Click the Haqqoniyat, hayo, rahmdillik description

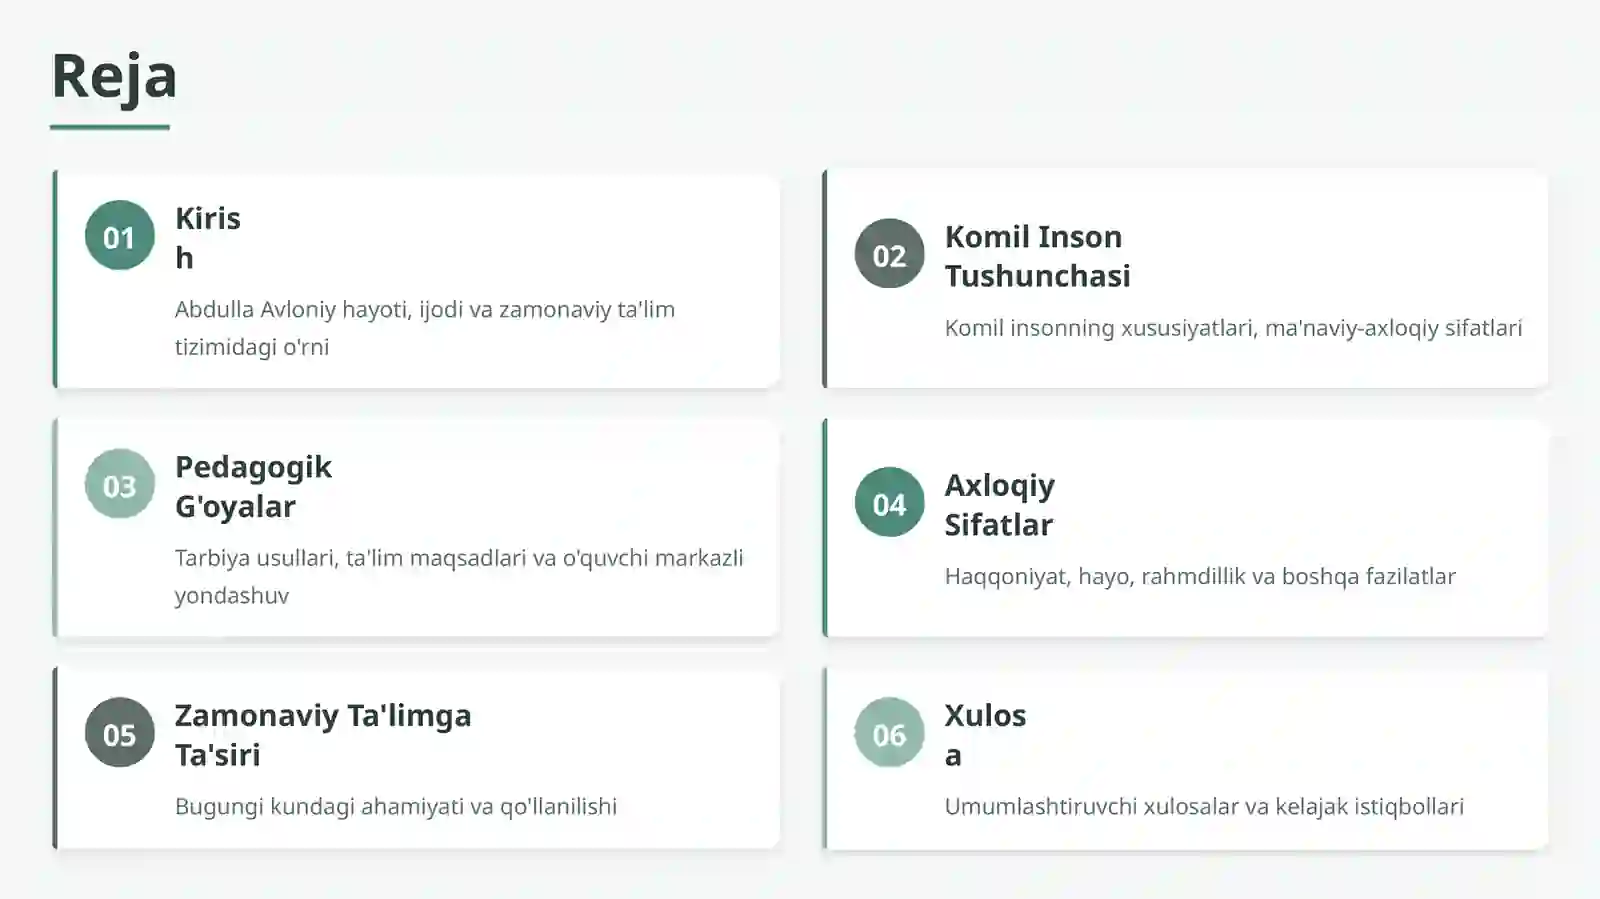click(1200, 576)
